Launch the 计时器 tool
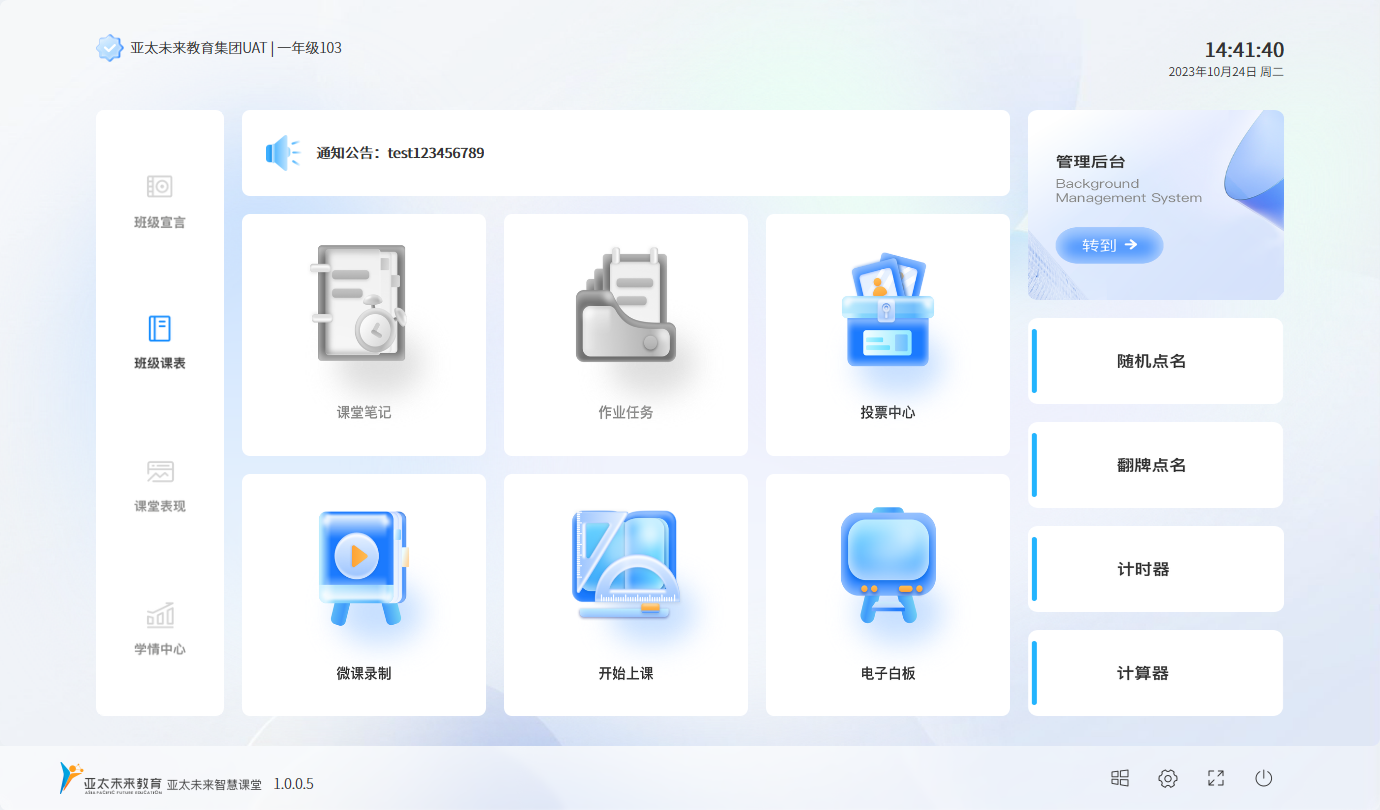Image resolution: width=1380 pixels, height=810 pixels. pyautogui.click(x=1156, y=569)
